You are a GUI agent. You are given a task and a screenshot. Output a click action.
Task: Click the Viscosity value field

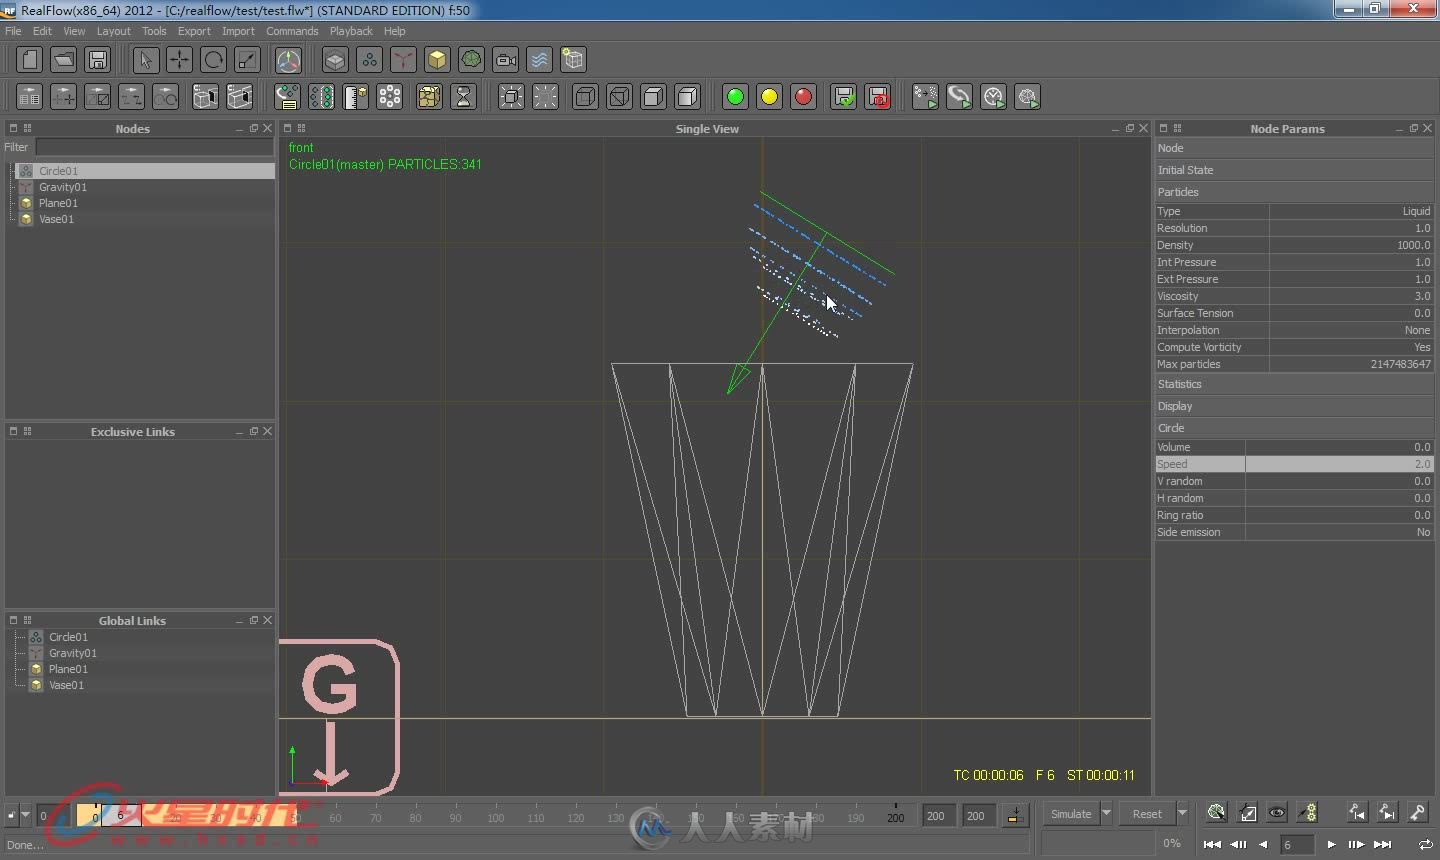click(x=1351, y=296)
